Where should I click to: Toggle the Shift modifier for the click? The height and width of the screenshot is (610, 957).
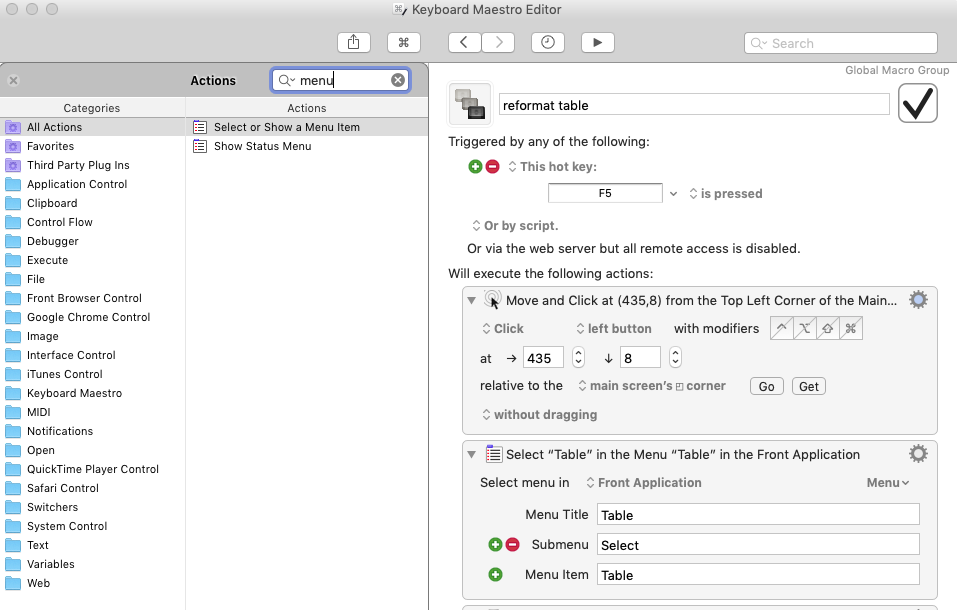pyautogui.click(x=828, y=329)
